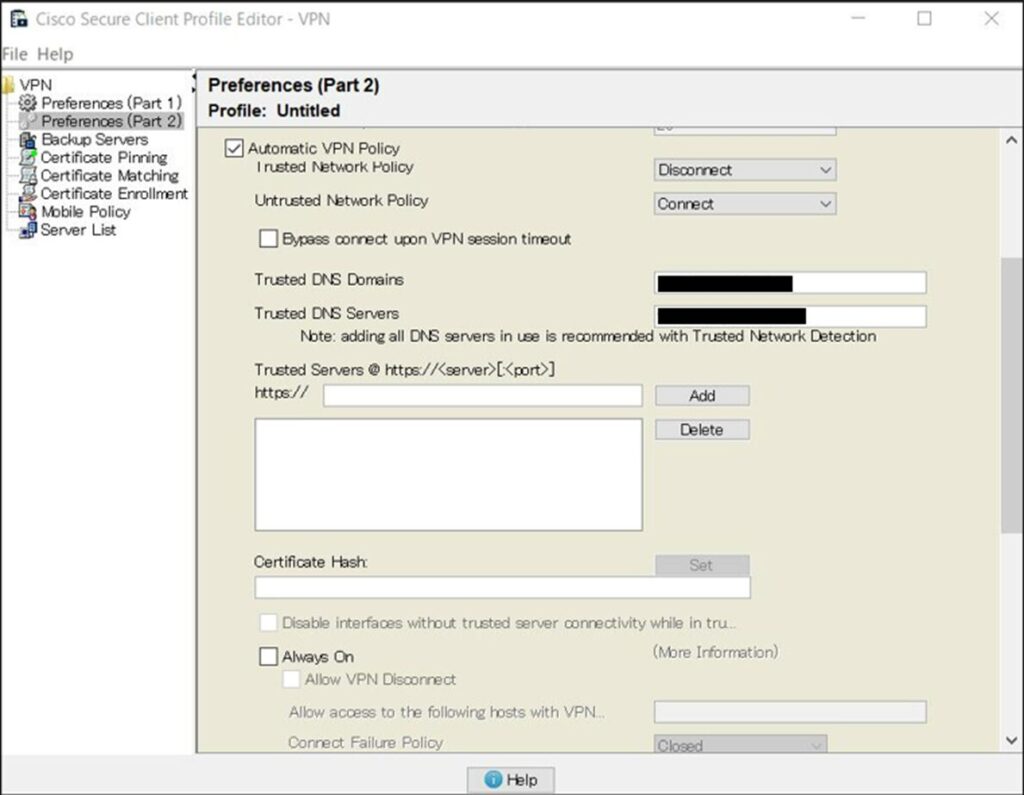Image resolution: width=1024 pixels, height=795 pixels.
Task: Click the scrollbar up arrow
Action: click(1012, 140)
